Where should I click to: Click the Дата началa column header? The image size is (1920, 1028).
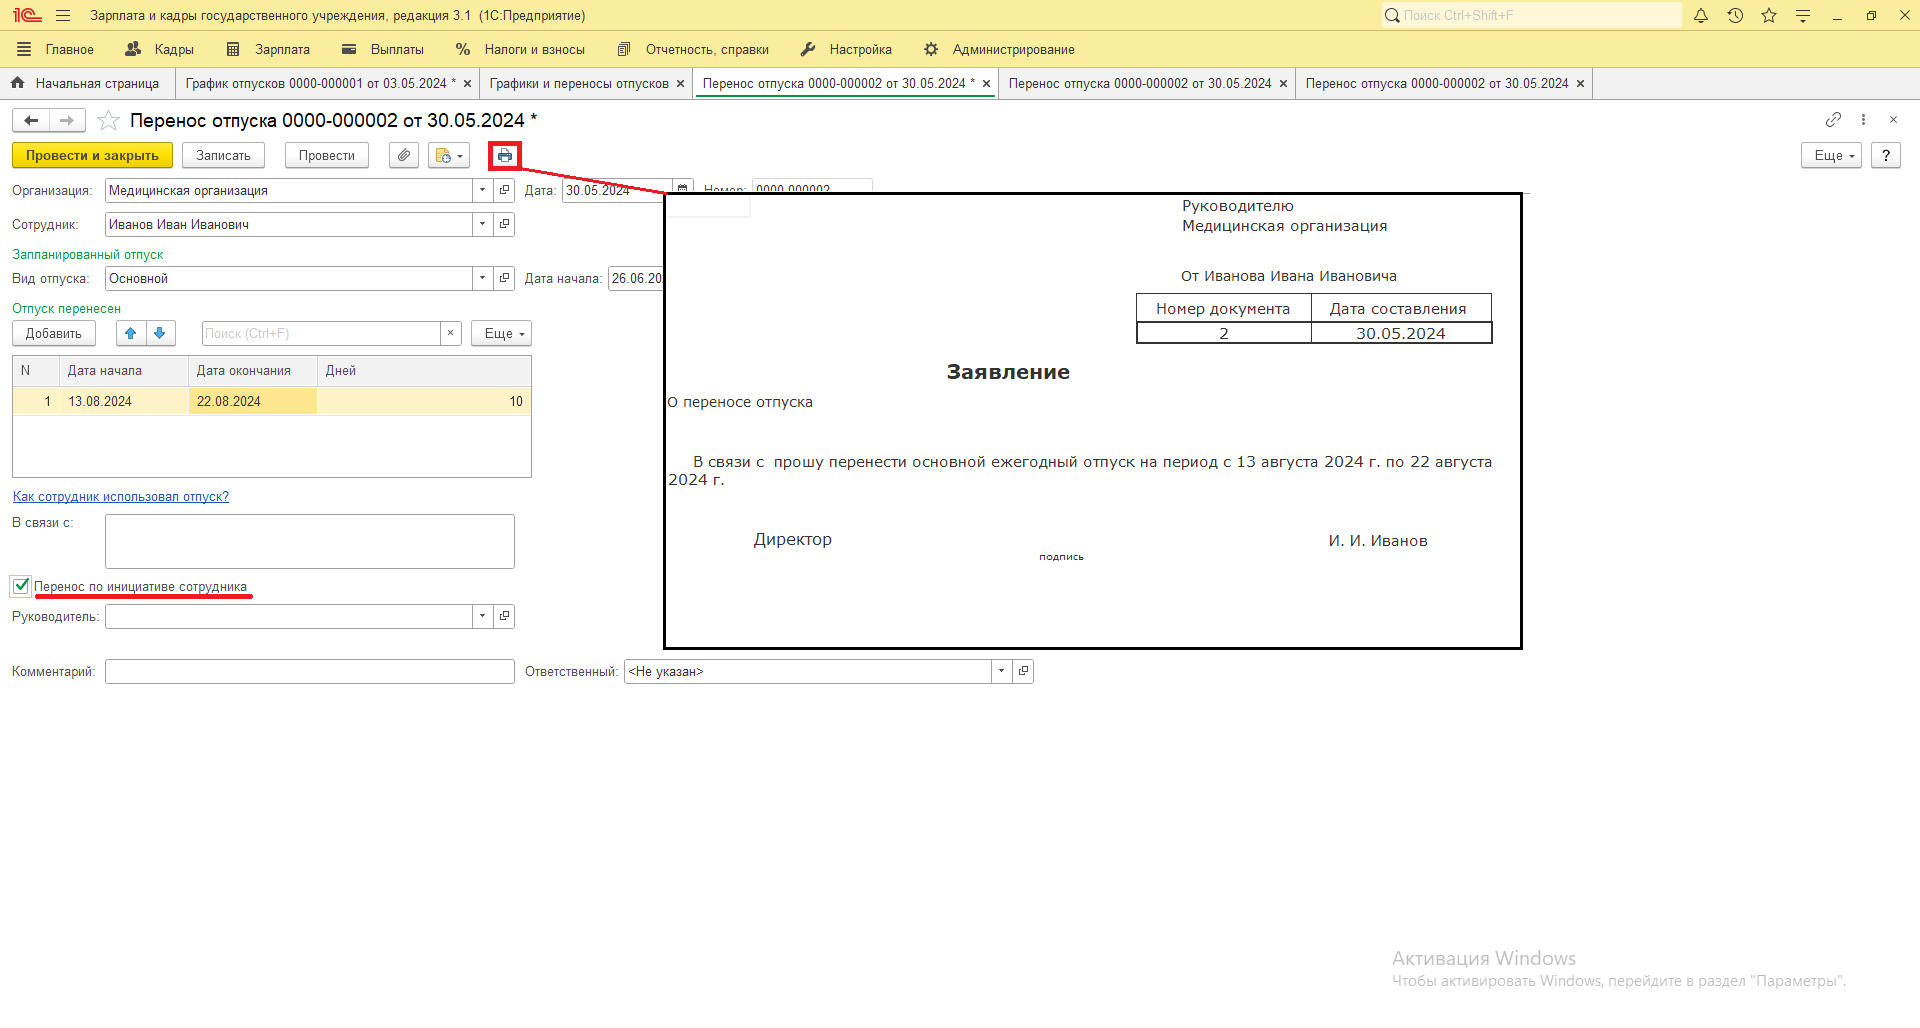point(124,371)
